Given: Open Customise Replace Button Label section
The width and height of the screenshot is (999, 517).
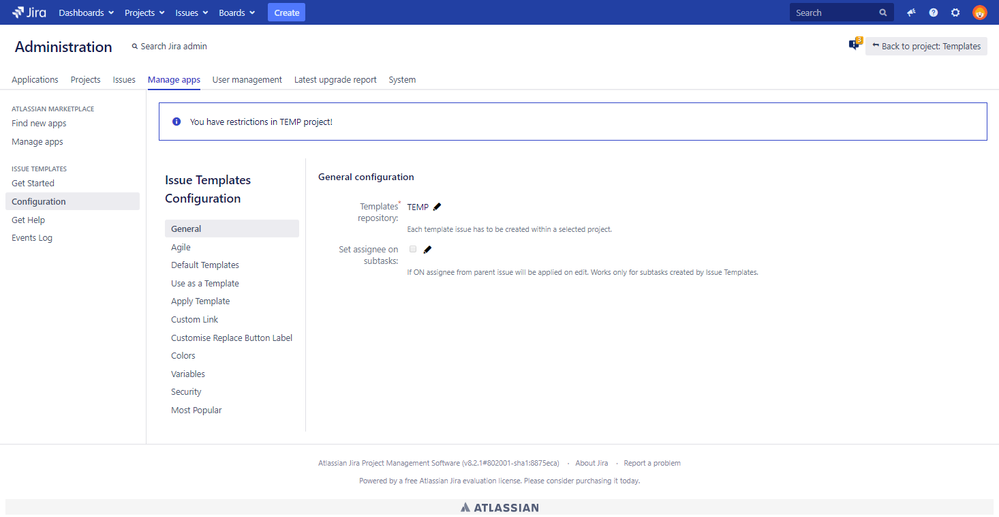Looking at the screenshot, I should point(232,338).
